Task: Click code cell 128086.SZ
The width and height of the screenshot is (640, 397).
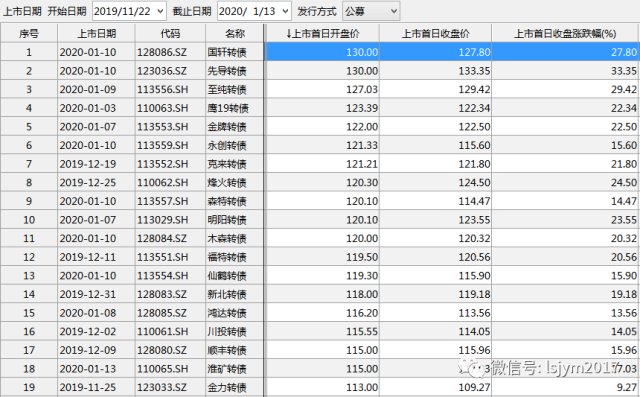Action: click(x=170, y=52)
